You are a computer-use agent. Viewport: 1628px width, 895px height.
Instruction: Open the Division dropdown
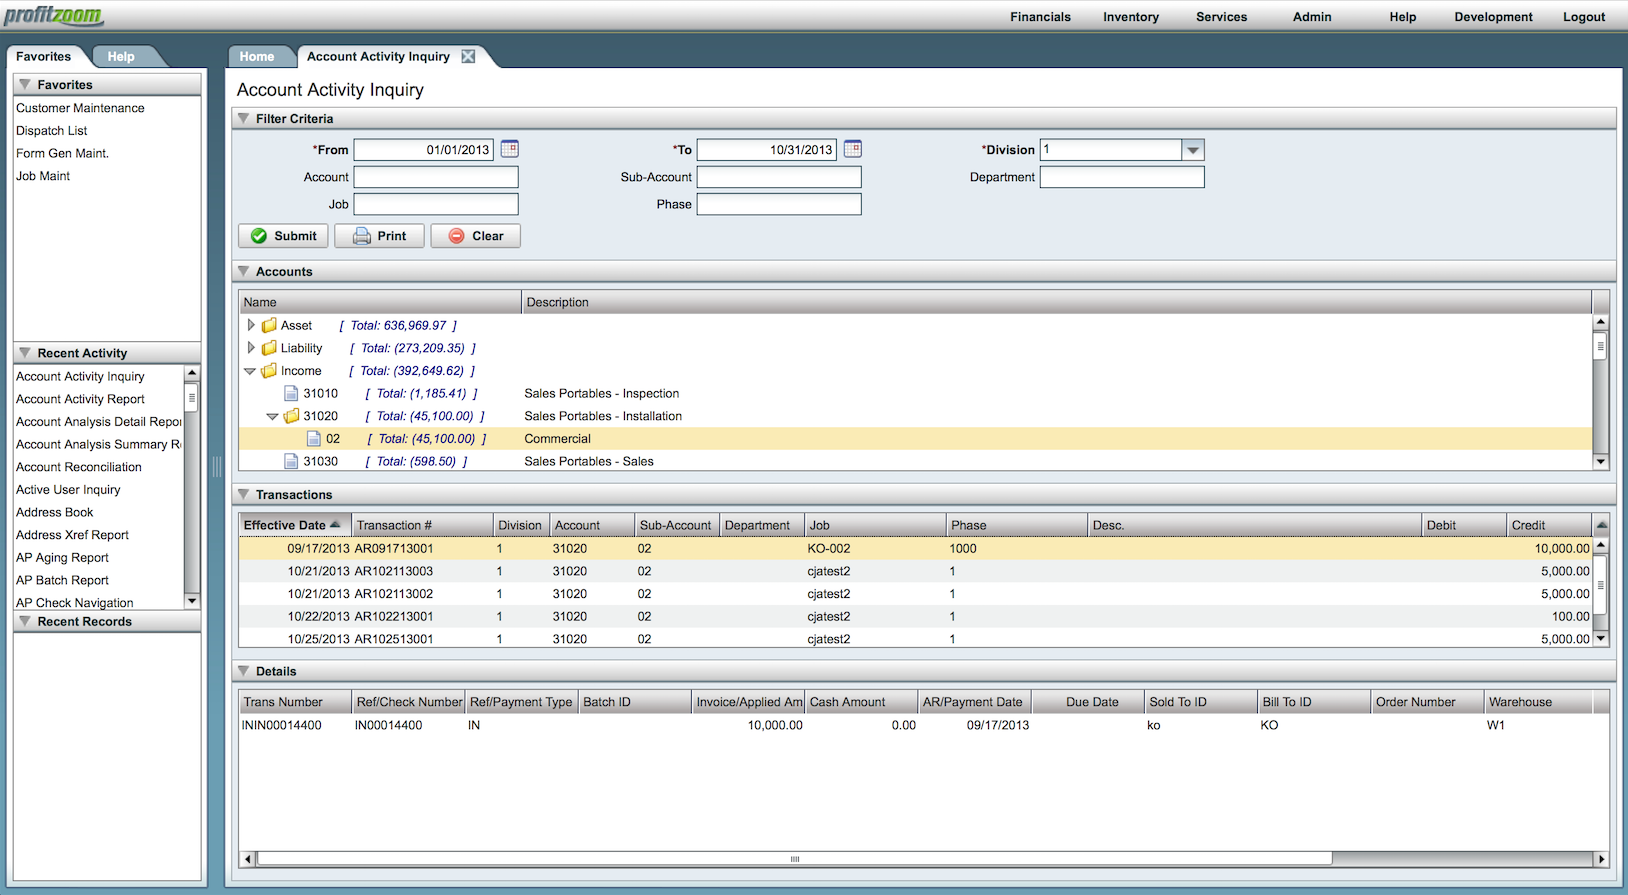1192,150
